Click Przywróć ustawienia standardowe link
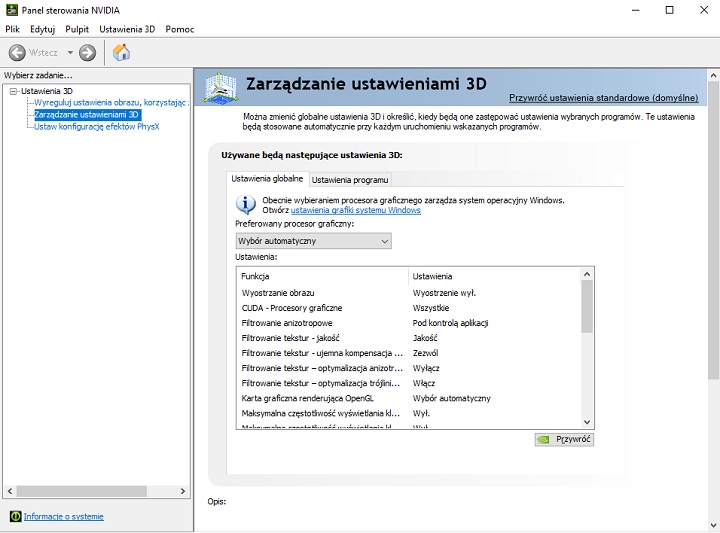The height and width of the screenshot is (533, 720). click(x=603, y=98)
